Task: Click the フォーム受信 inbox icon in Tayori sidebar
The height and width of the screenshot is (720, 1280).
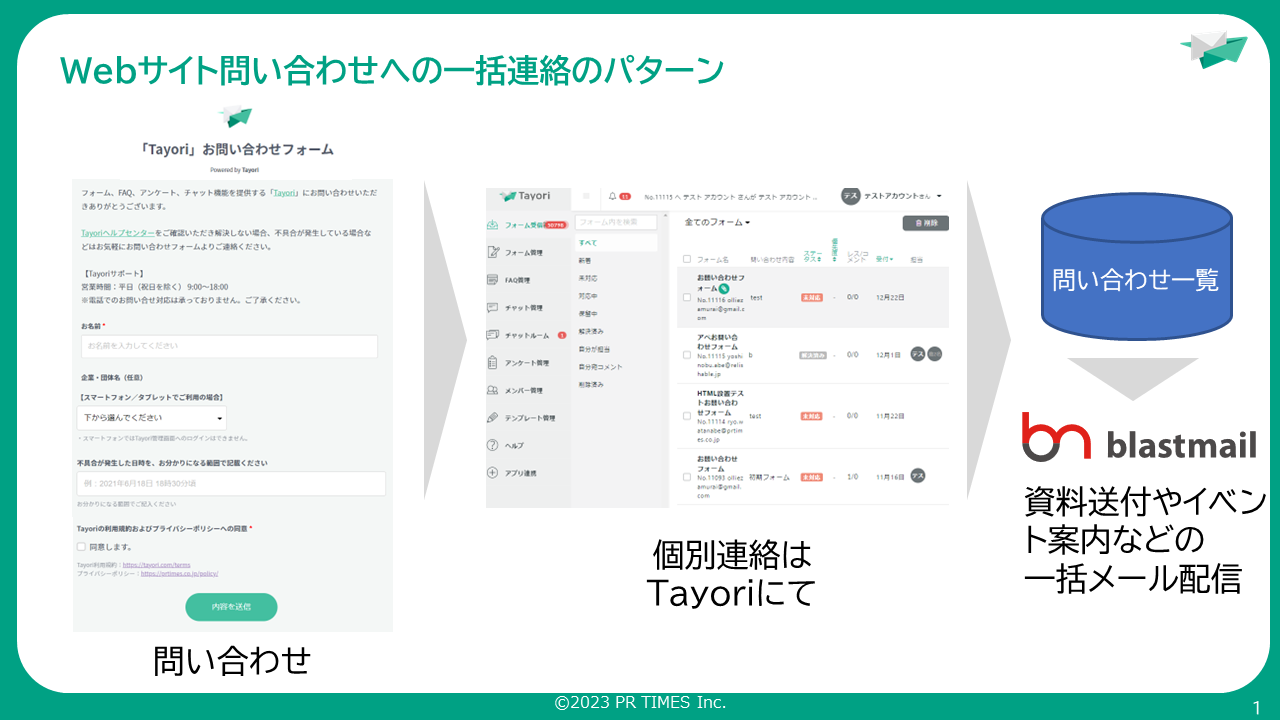Action: pyautogui.click(x=492, y=225)
